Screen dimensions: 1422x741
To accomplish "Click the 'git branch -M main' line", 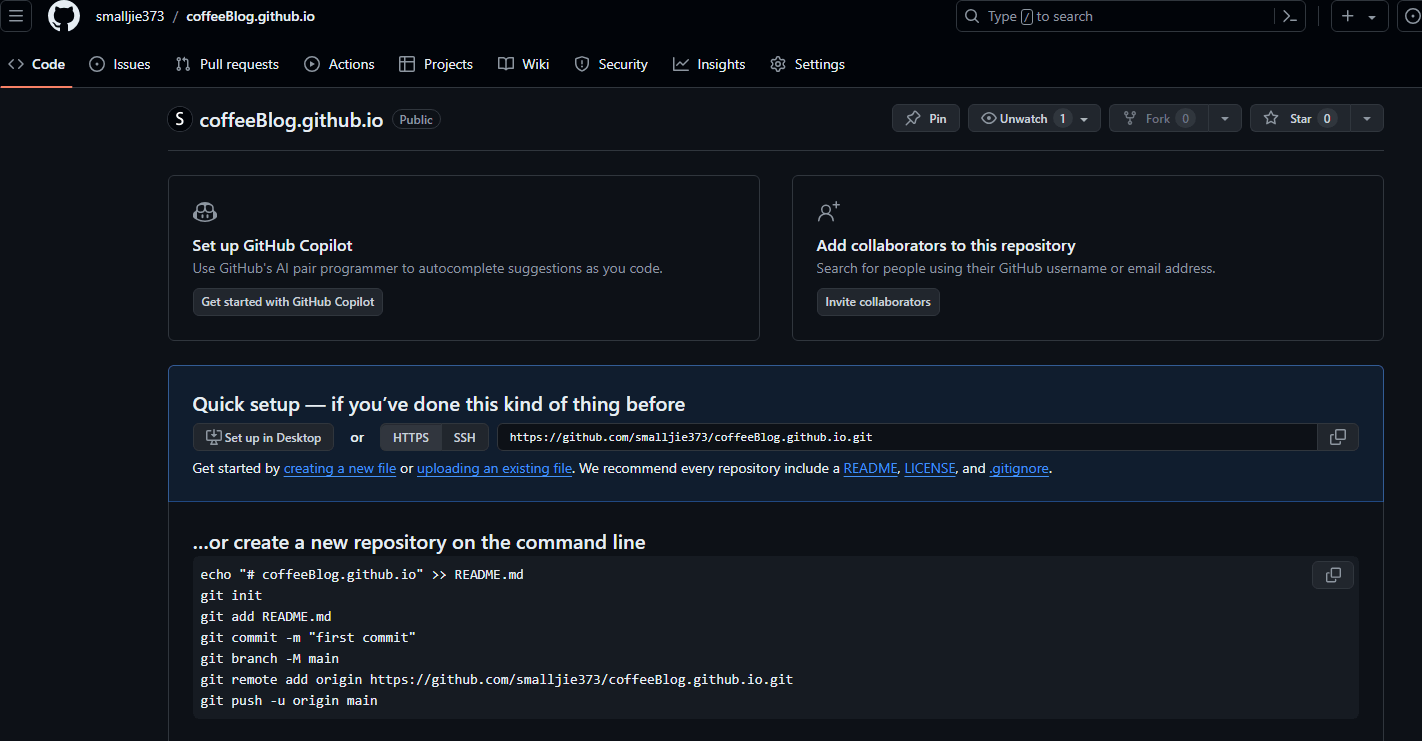I will pyautogui.click(x=270, y=658).
